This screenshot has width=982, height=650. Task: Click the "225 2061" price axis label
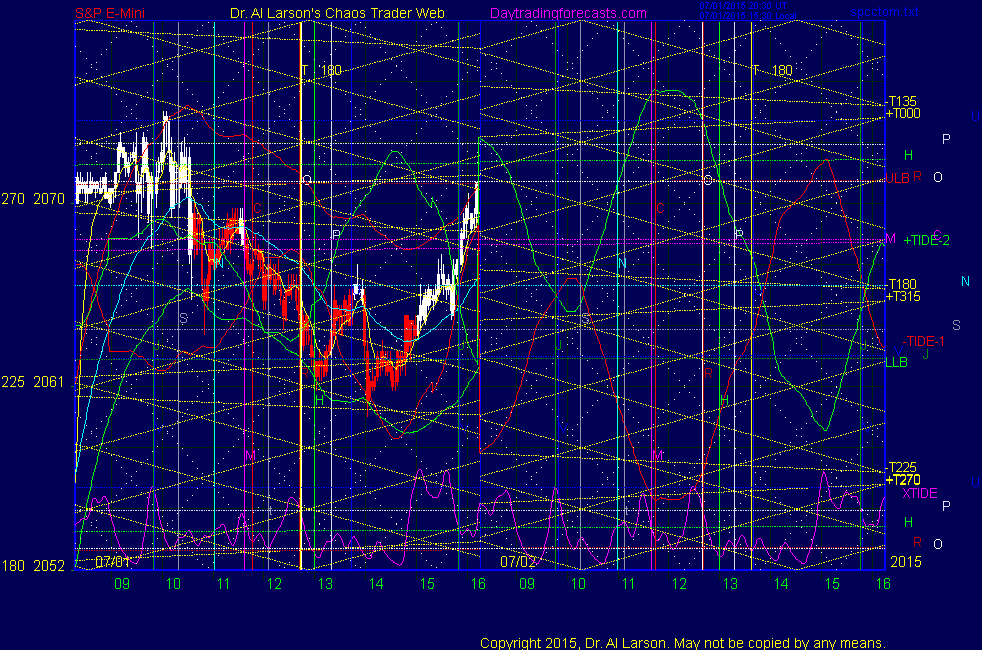pos(33,382)
